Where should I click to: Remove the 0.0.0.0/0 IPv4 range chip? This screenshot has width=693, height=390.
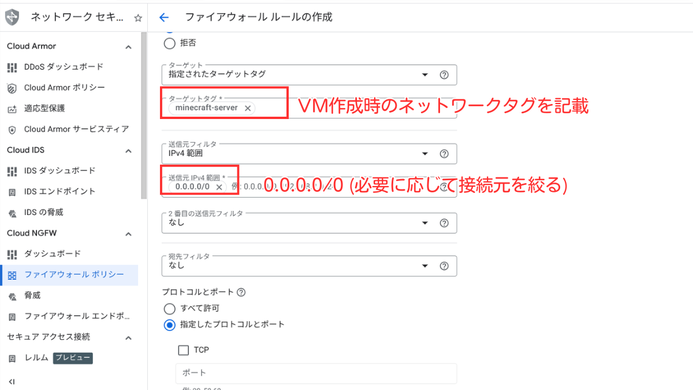[219, 187]
